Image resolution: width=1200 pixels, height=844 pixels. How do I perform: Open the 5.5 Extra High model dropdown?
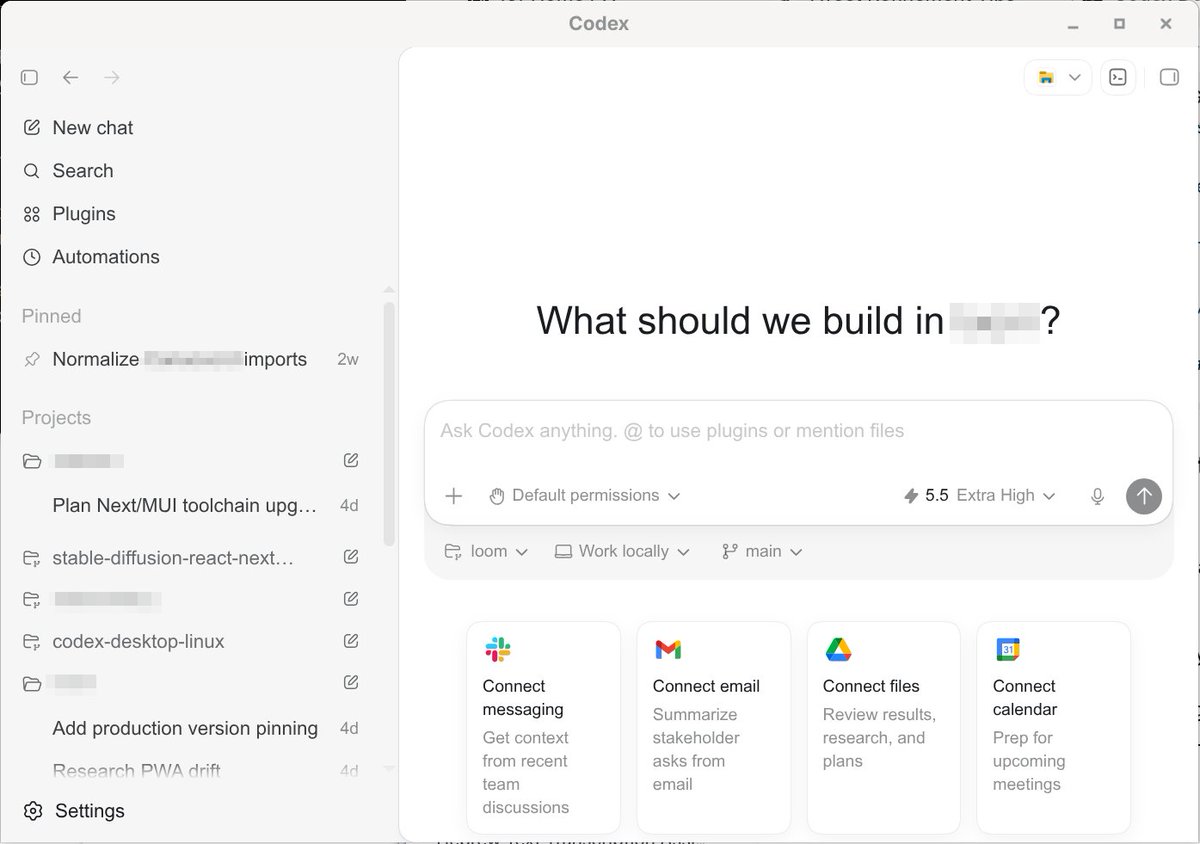click(x=979, y=495)
